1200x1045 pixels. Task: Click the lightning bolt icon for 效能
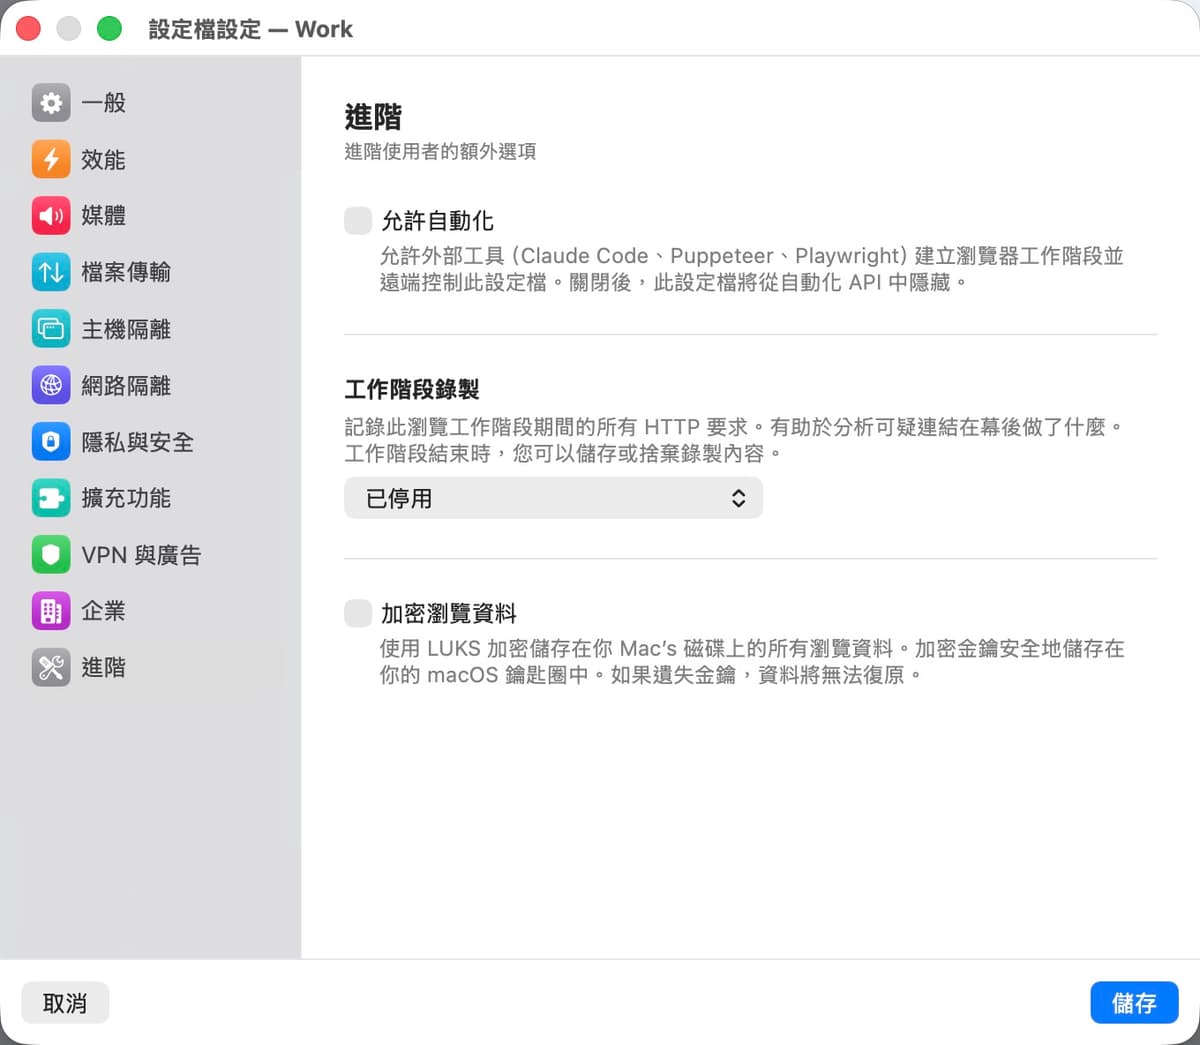[51, 159]
